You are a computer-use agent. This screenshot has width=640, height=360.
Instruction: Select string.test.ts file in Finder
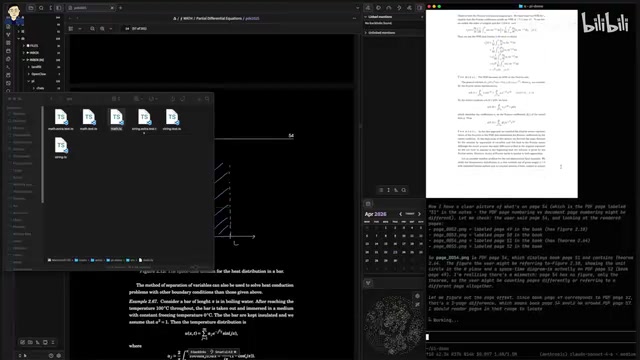[x=172, y=120]
